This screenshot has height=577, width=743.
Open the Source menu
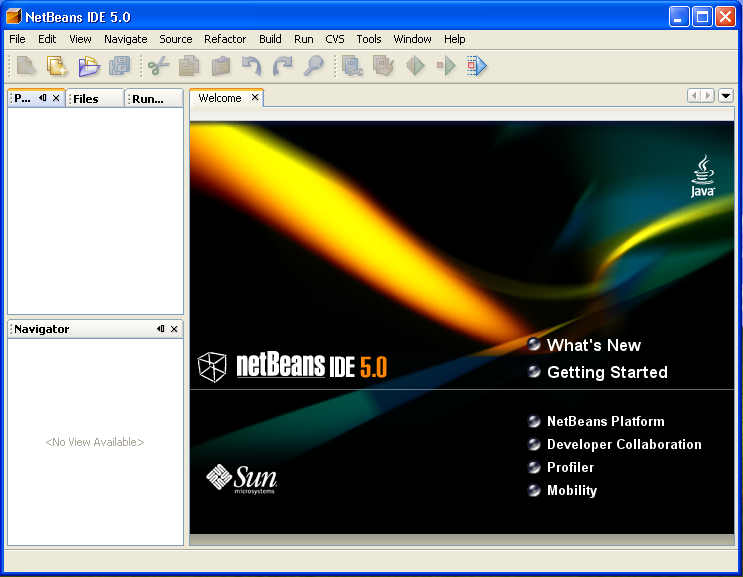(x=175, y=39)
